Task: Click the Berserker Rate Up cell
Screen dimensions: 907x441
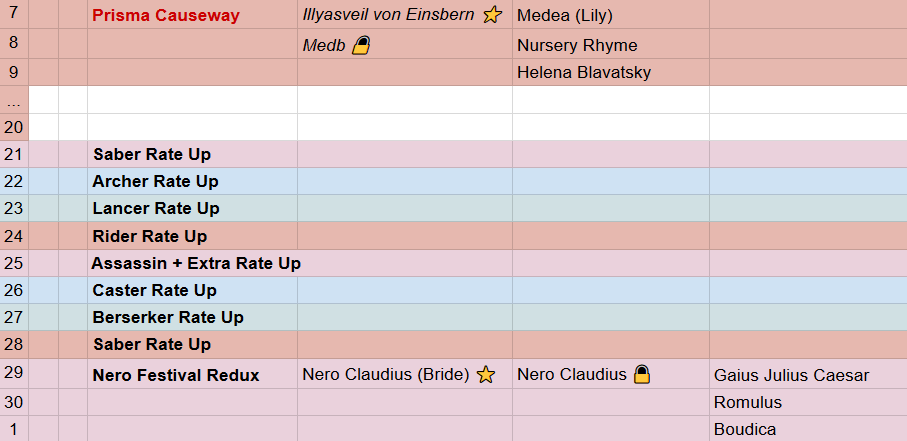Action: [x=193, y=318]
